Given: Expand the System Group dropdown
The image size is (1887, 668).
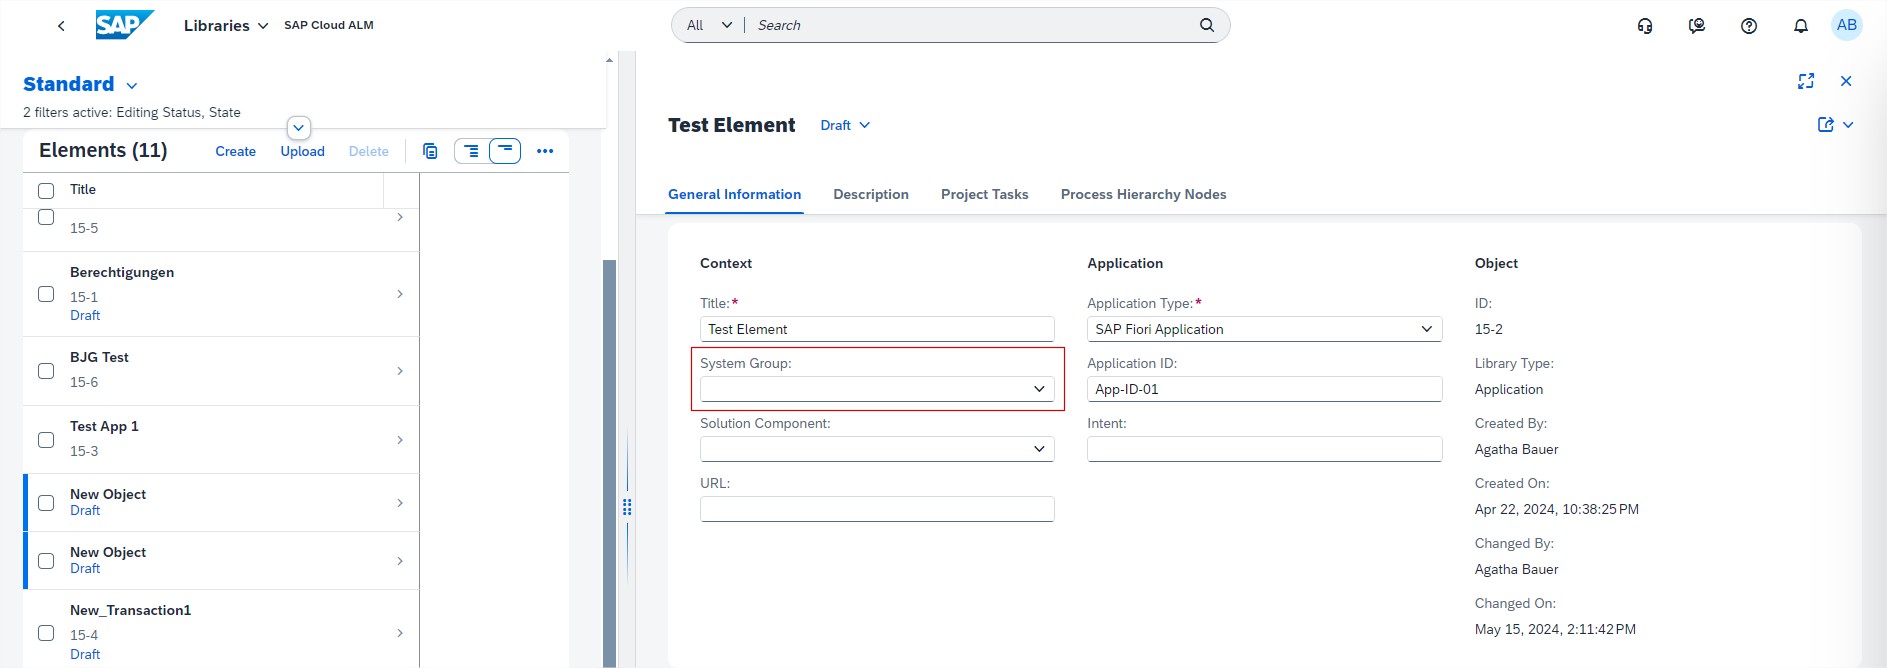Looking at the screenshot, I should click(x=1038, y=389).
